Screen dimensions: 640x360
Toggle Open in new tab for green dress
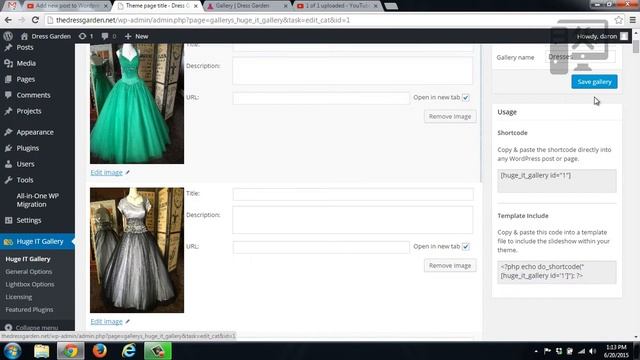[466, 98]
